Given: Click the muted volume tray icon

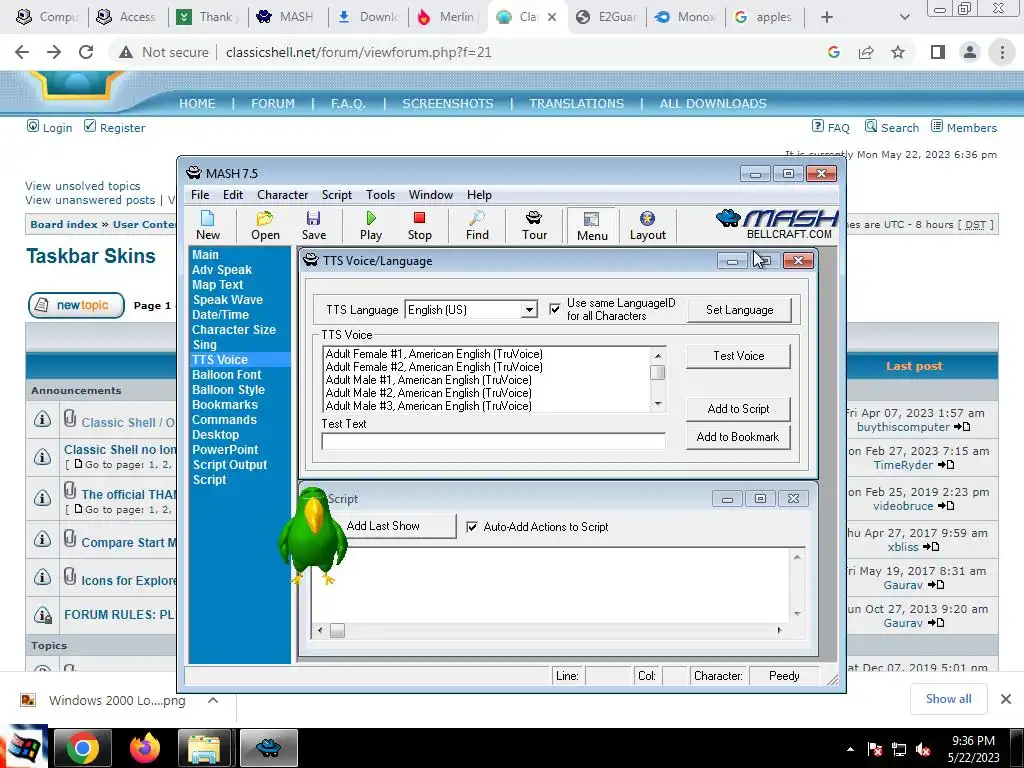Looking at the screenshot, I should tap(923, 749).
